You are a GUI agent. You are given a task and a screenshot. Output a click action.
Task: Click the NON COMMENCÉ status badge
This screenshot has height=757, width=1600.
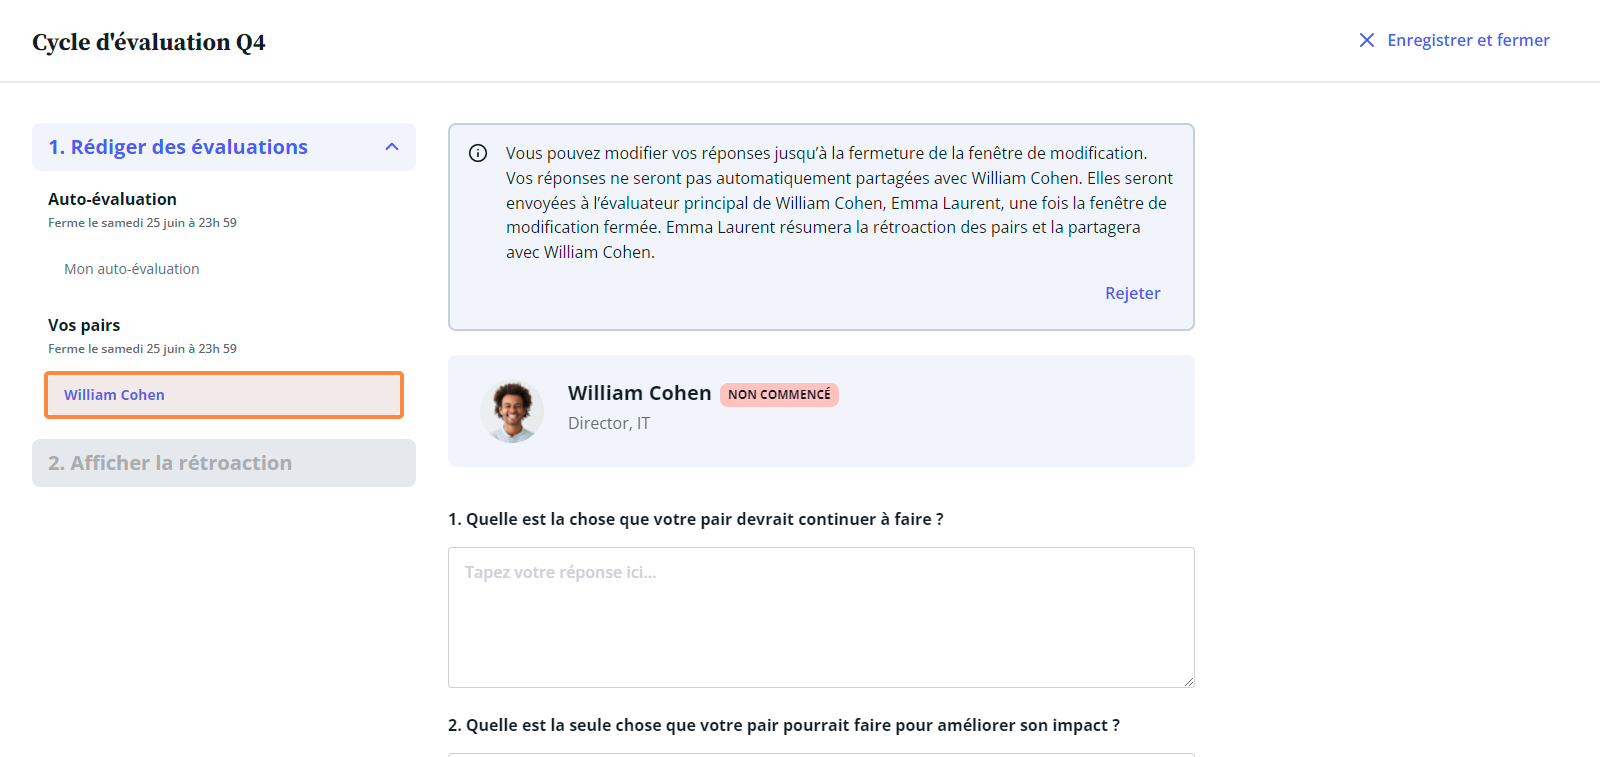779,394
